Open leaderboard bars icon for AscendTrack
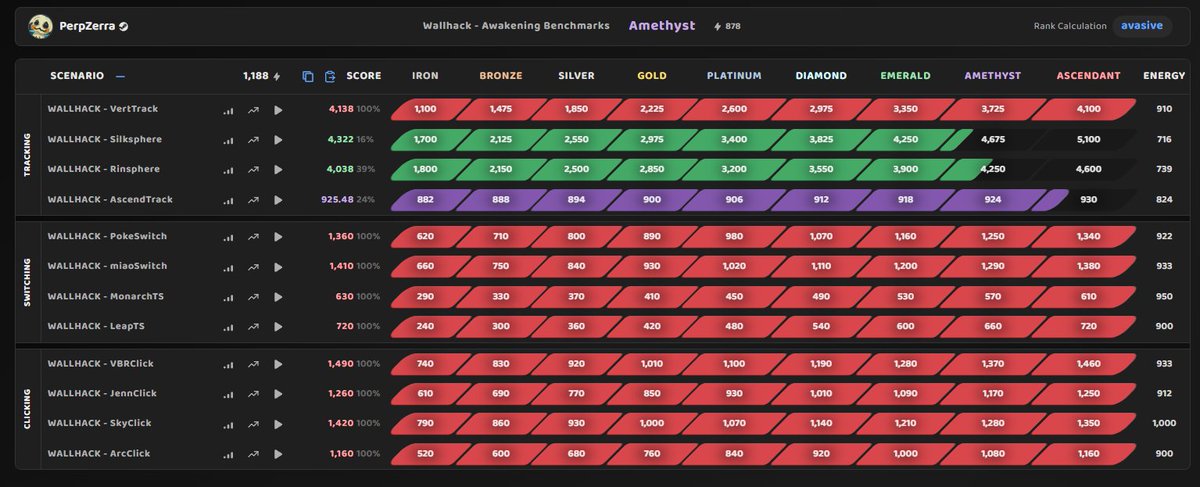Image resolution: width=1200 pixels, height=487 pixels. 228,200
